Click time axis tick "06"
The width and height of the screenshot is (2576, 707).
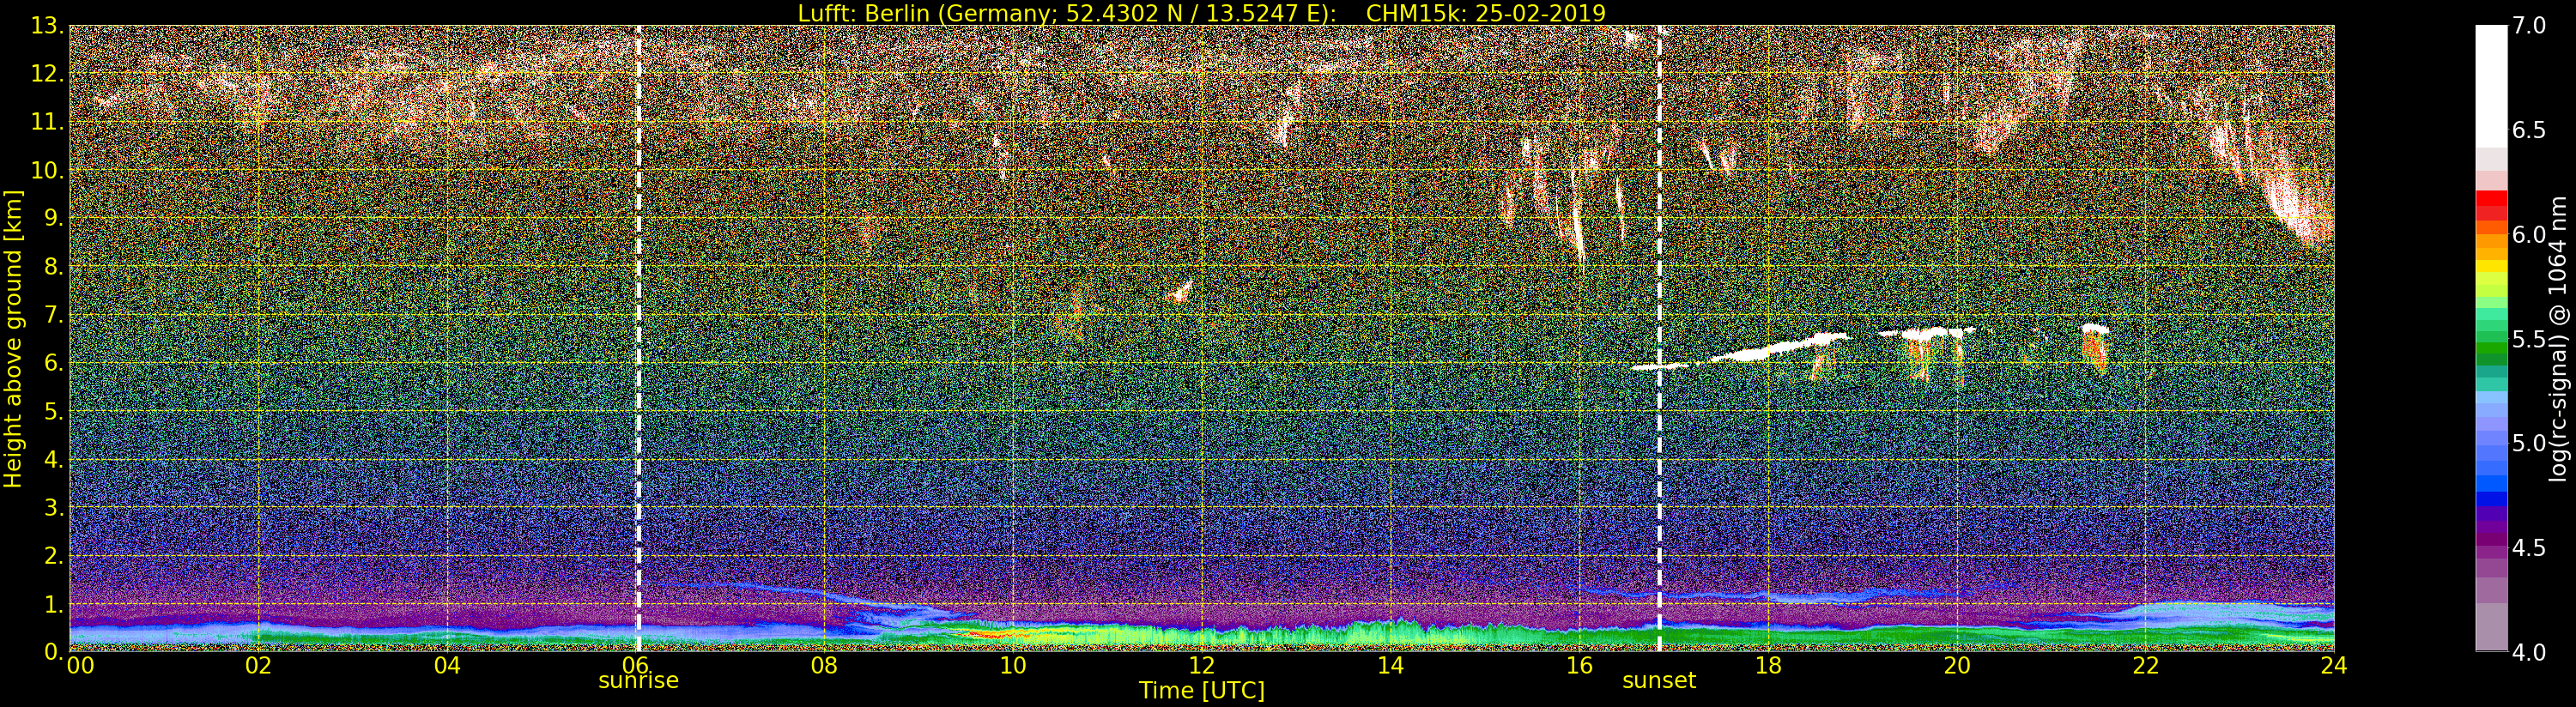coord(636,665)
